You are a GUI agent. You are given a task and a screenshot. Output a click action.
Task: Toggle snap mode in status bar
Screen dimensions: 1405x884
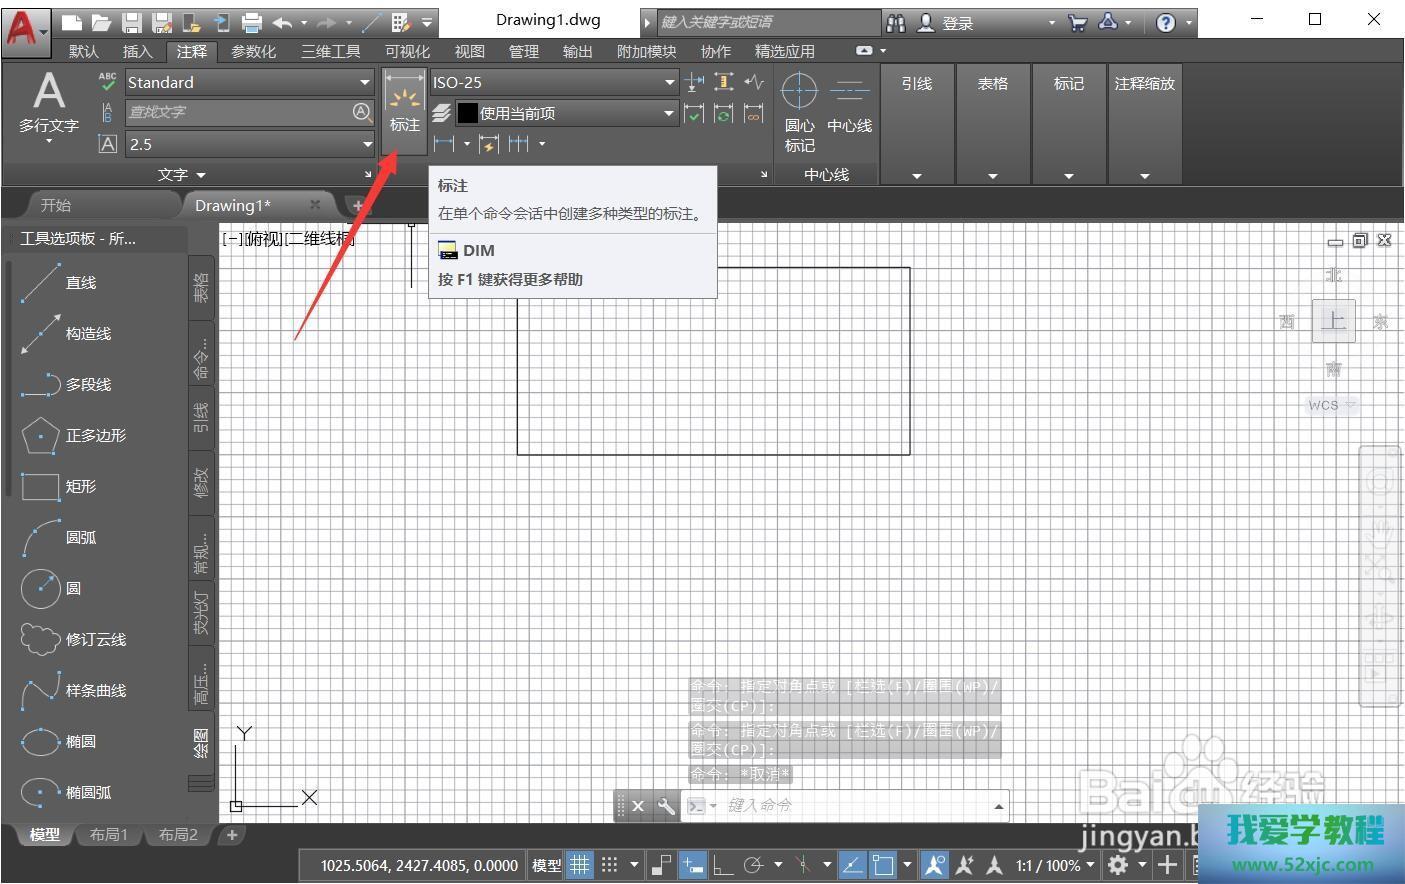tap(609, 865)
